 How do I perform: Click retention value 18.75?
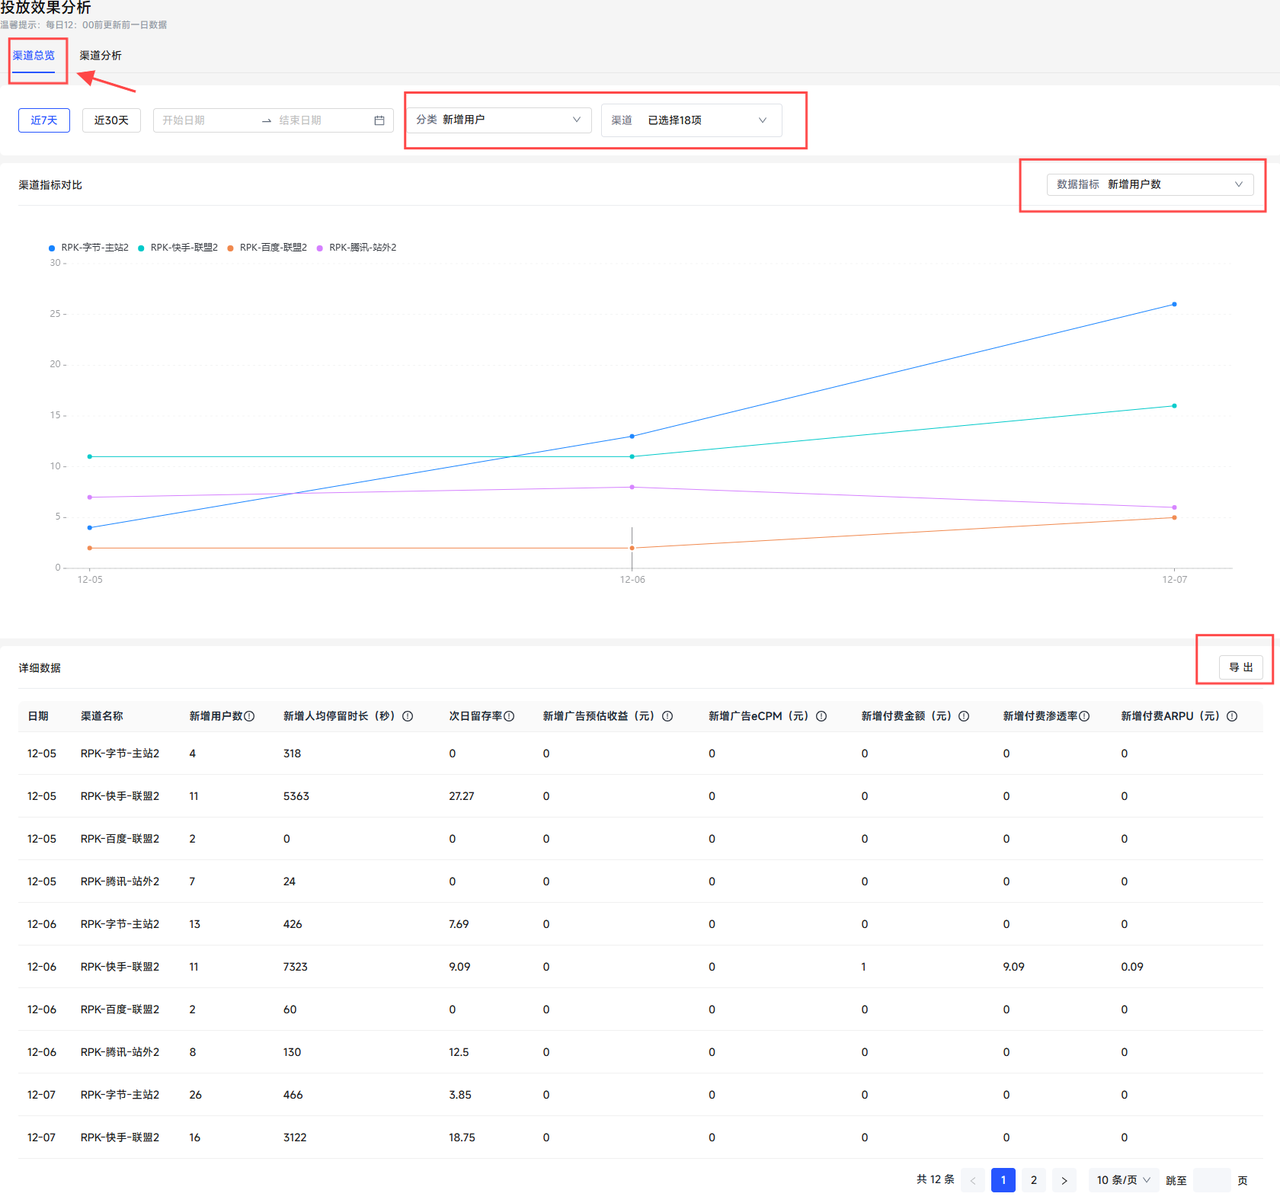(462, 1138)
